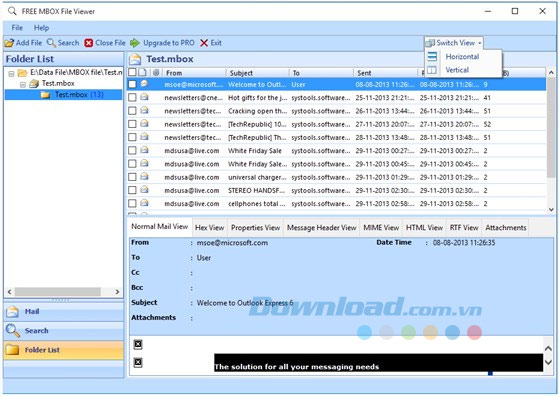
Task: Click the Folder List sidebar button
Action: pos(63,350)
